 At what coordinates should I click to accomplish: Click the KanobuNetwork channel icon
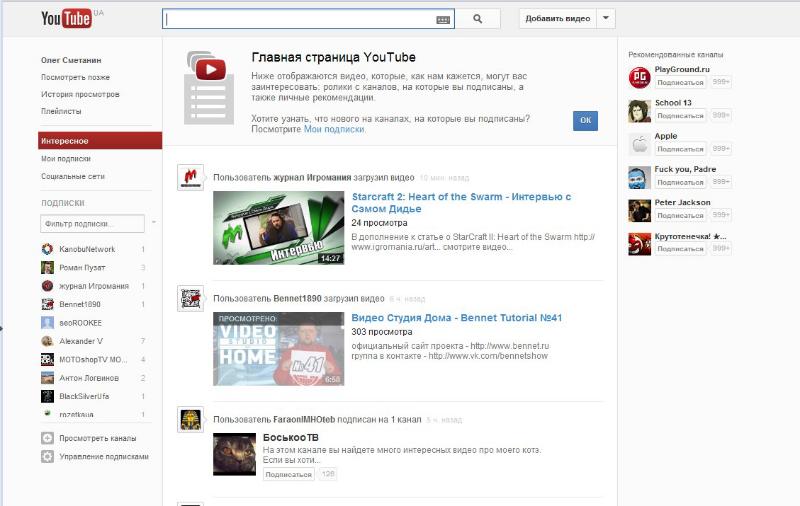click(47, 249)
